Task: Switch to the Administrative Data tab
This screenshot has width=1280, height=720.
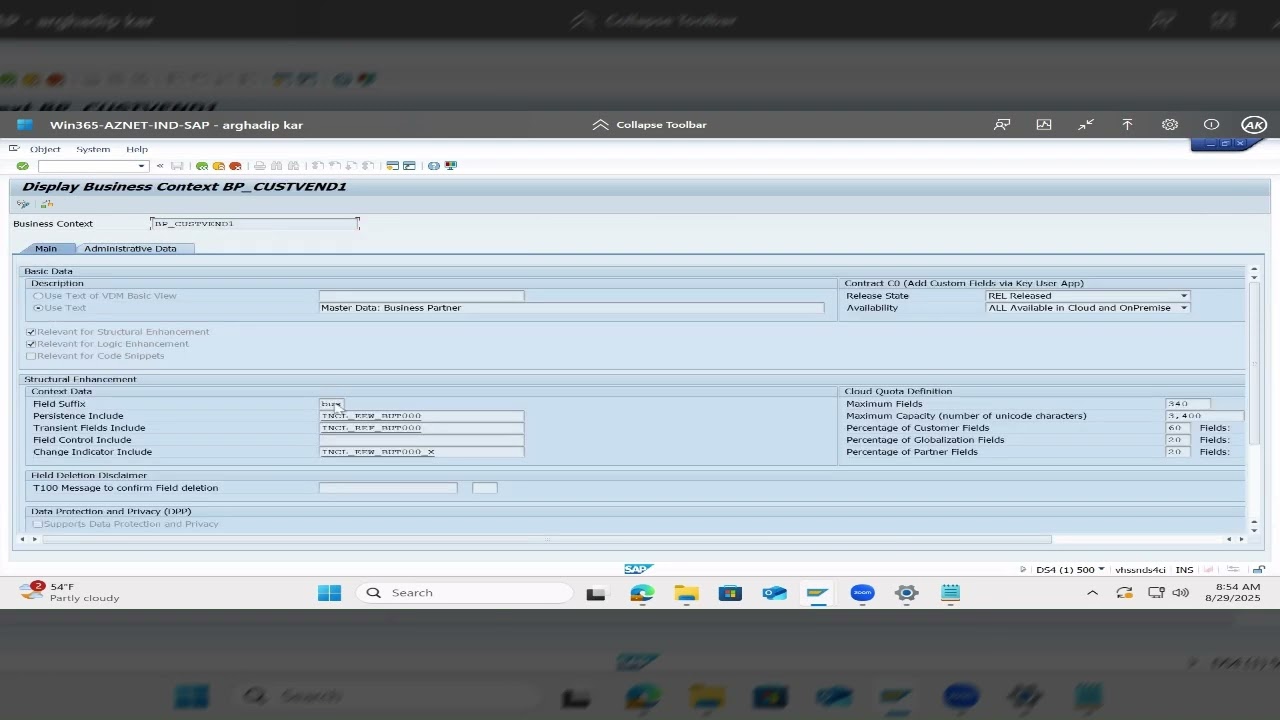Action: click(130, 248)
